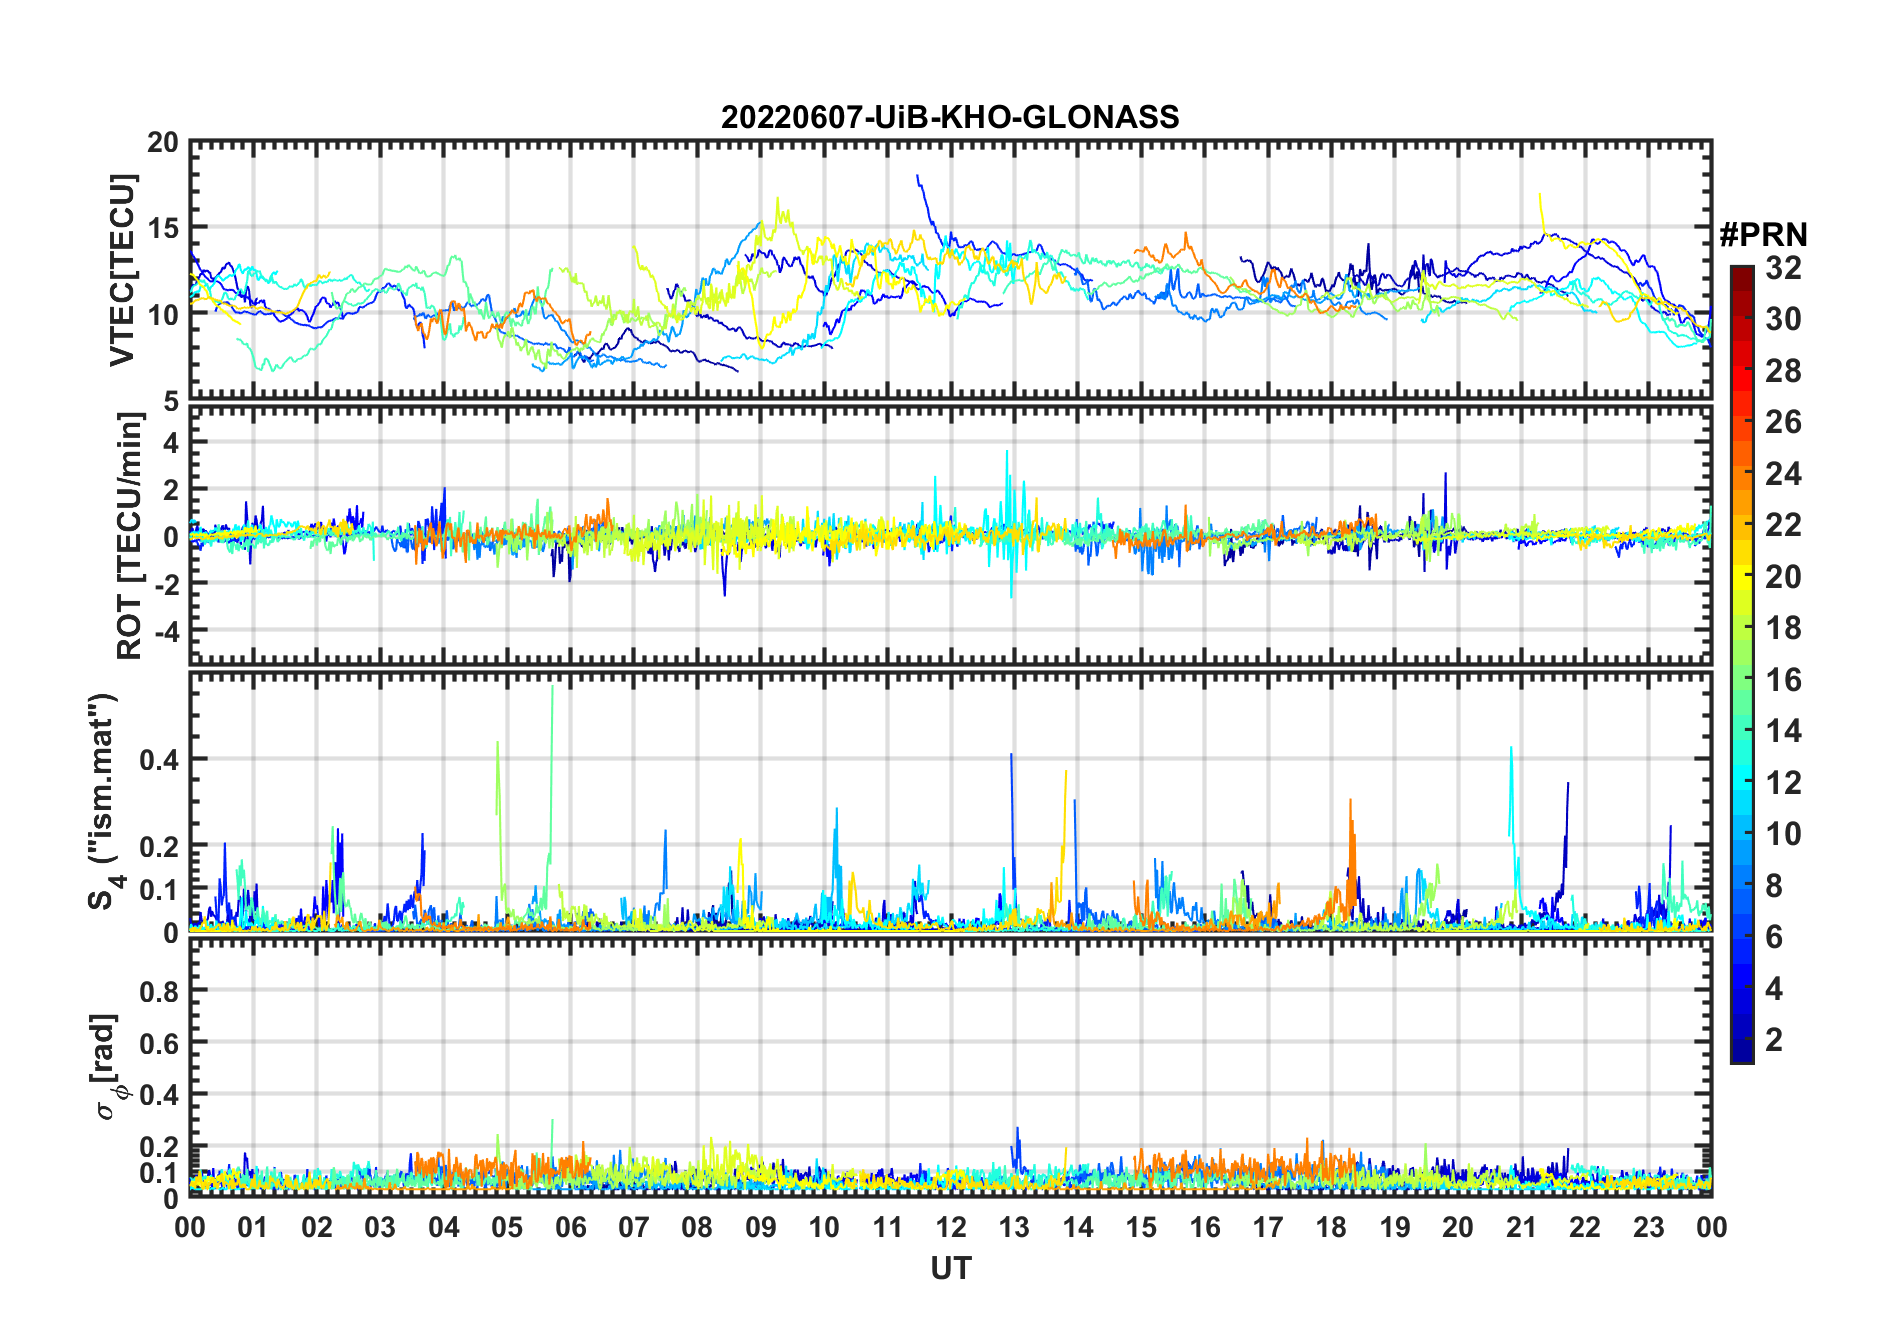Image resolution: width=1902 pixels, height=1330 pixels.
Task: Click the UT hour tick label 07
Action: (634, 1227)
